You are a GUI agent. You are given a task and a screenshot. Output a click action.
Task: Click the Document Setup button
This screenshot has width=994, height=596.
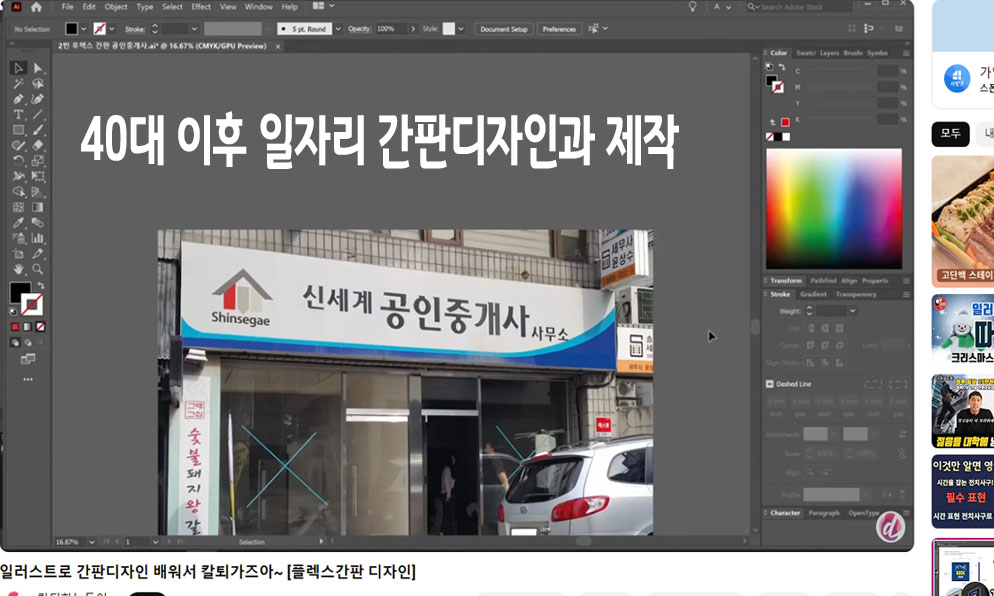click(x=504, y=29)
